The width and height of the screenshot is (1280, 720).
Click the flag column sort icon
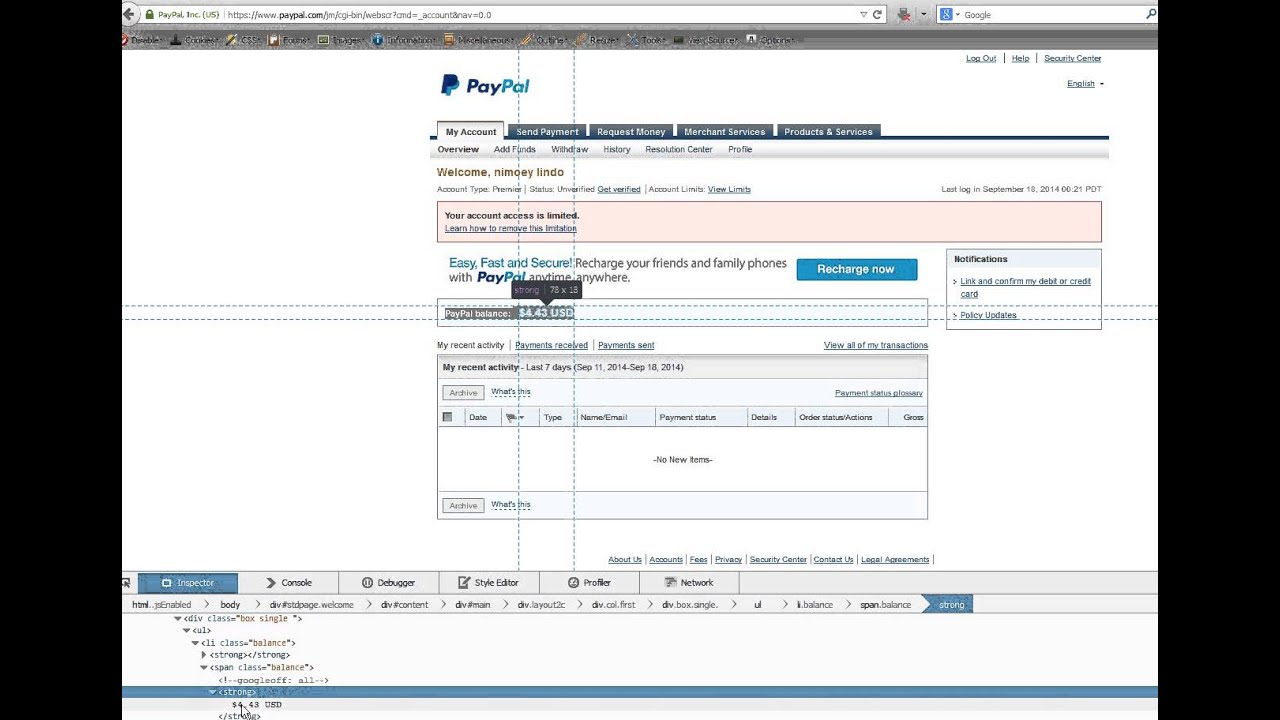[514, 417]
